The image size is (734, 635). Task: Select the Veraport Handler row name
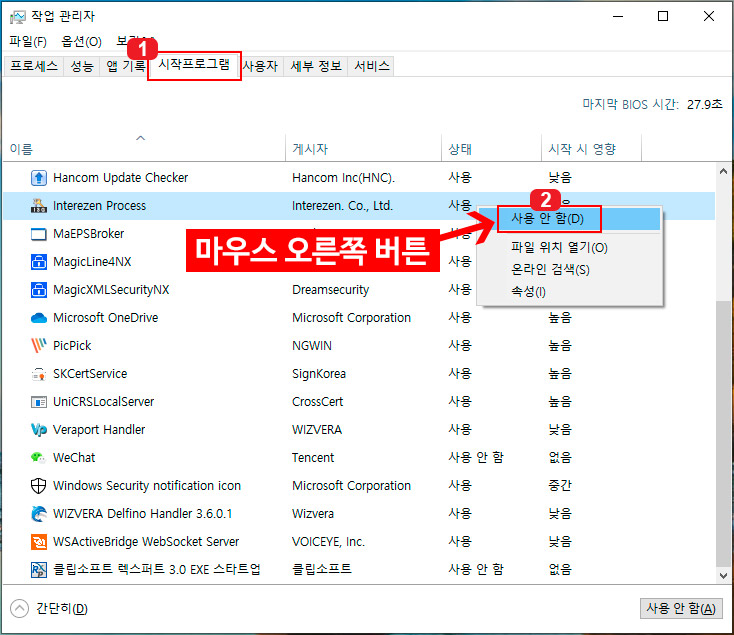coord(99,430)
